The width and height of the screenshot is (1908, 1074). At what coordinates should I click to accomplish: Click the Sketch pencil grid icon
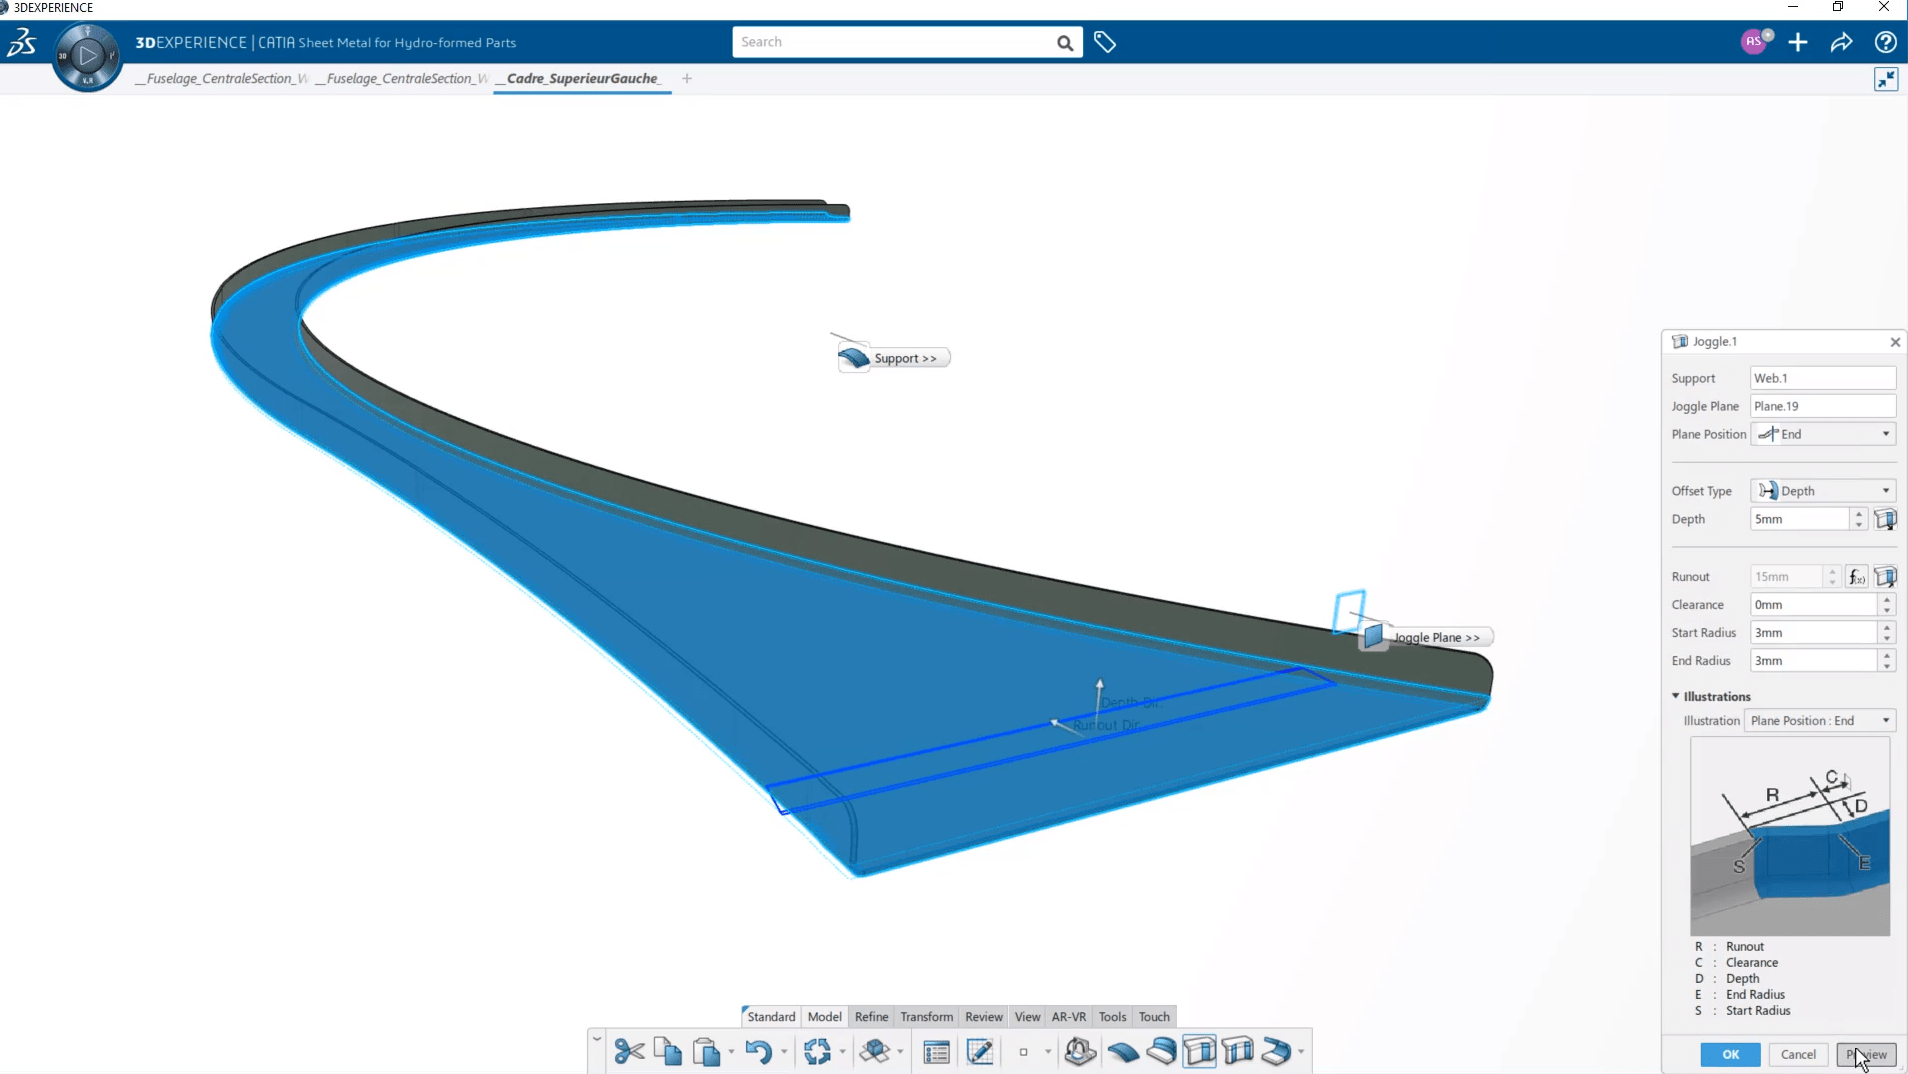[x=980, y=1051]
